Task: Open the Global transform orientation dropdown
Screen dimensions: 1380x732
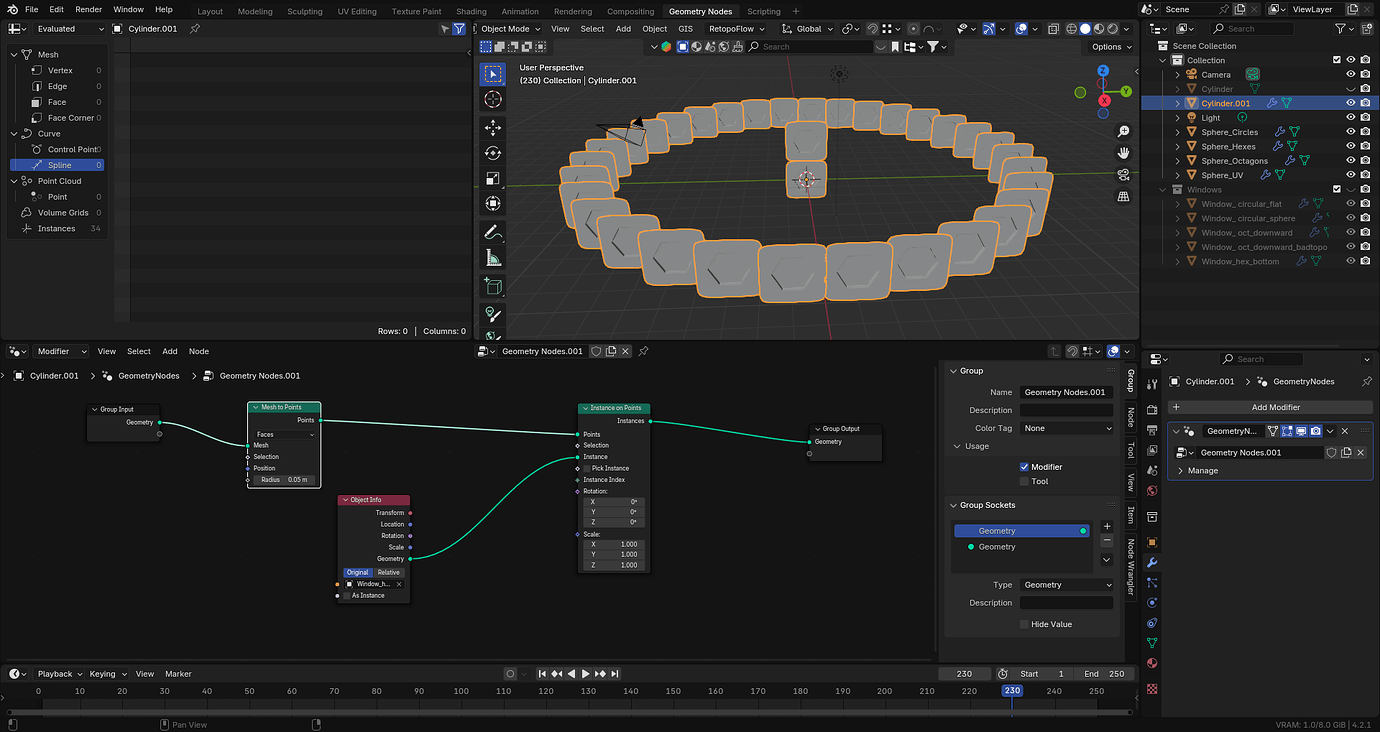Action: (808, 29)
